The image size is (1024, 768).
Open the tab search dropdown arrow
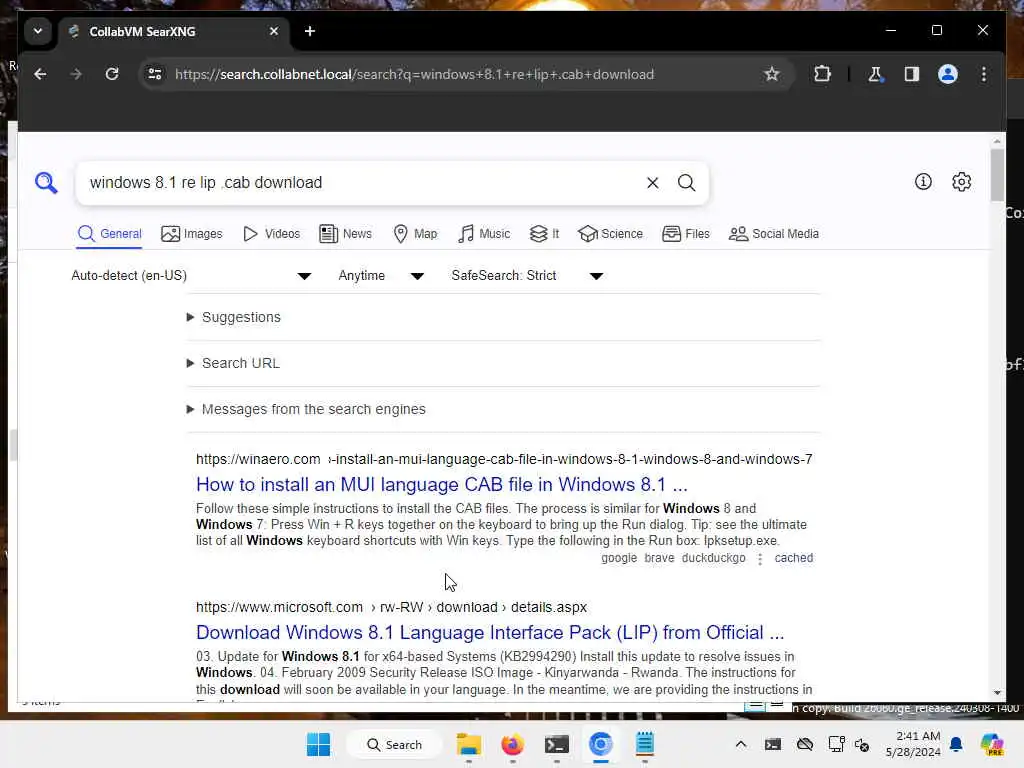(x=38, y=31)
